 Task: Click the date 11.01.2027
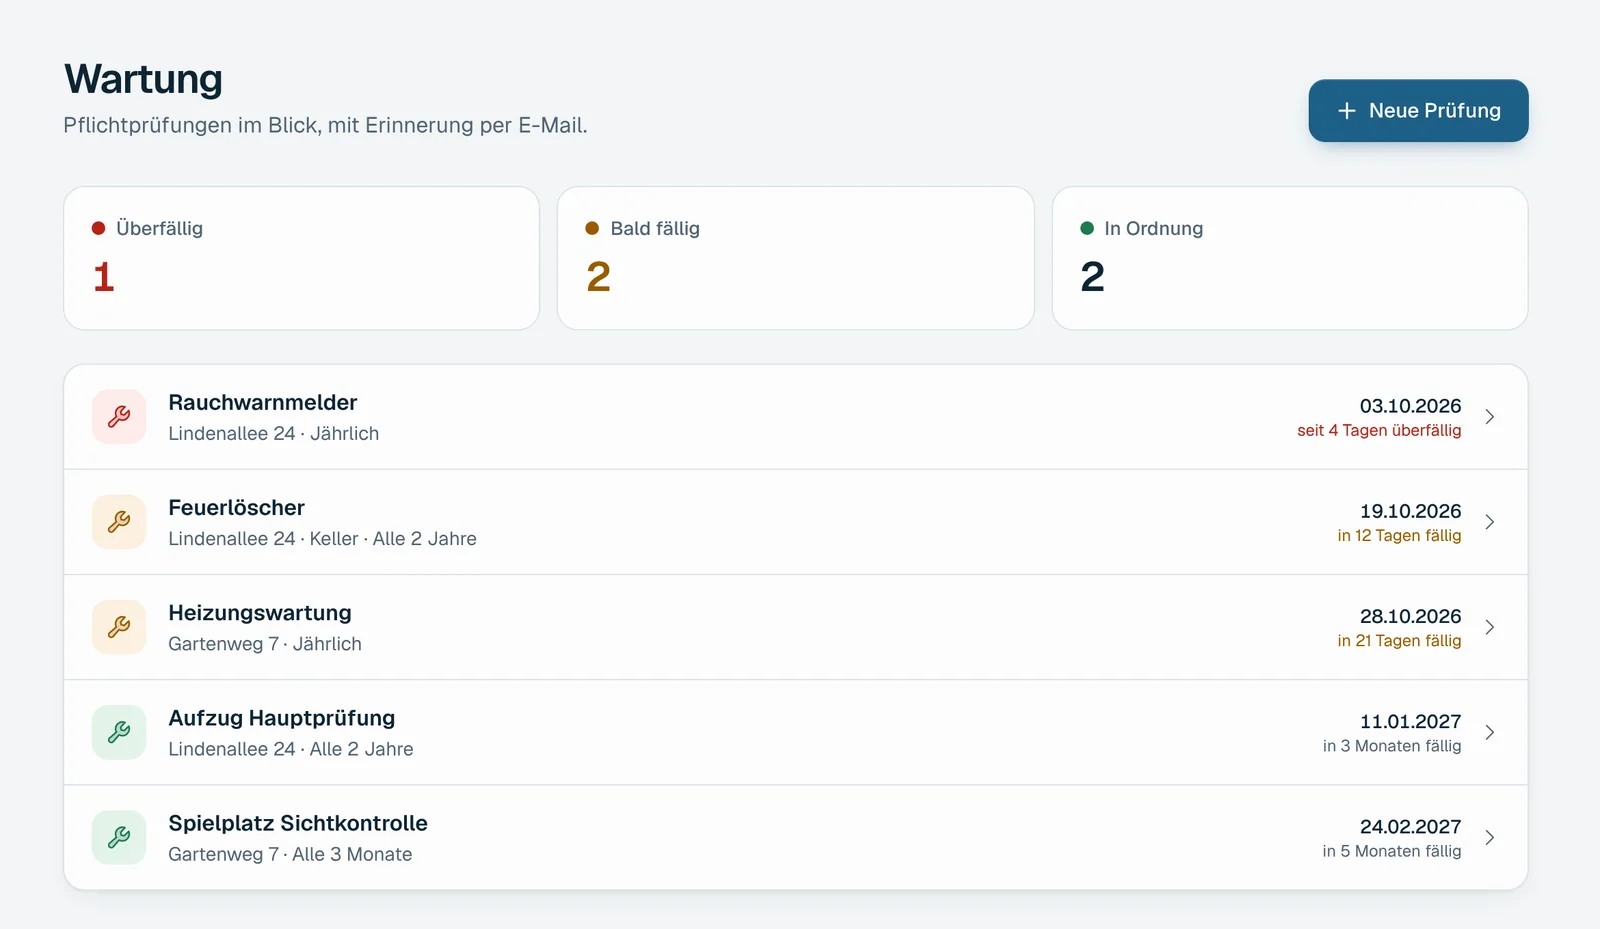(1410, 721)
